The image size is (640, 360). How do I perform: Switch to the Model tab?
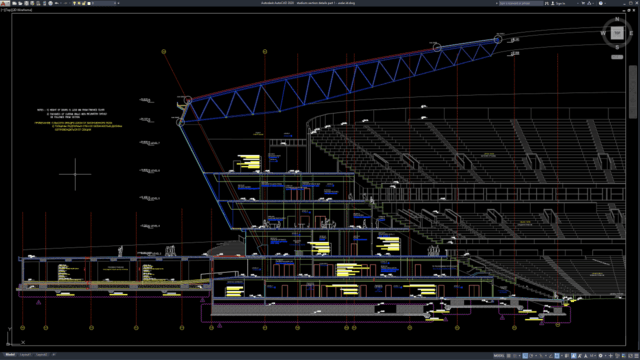pyautogui.click(x=10, y=355)
